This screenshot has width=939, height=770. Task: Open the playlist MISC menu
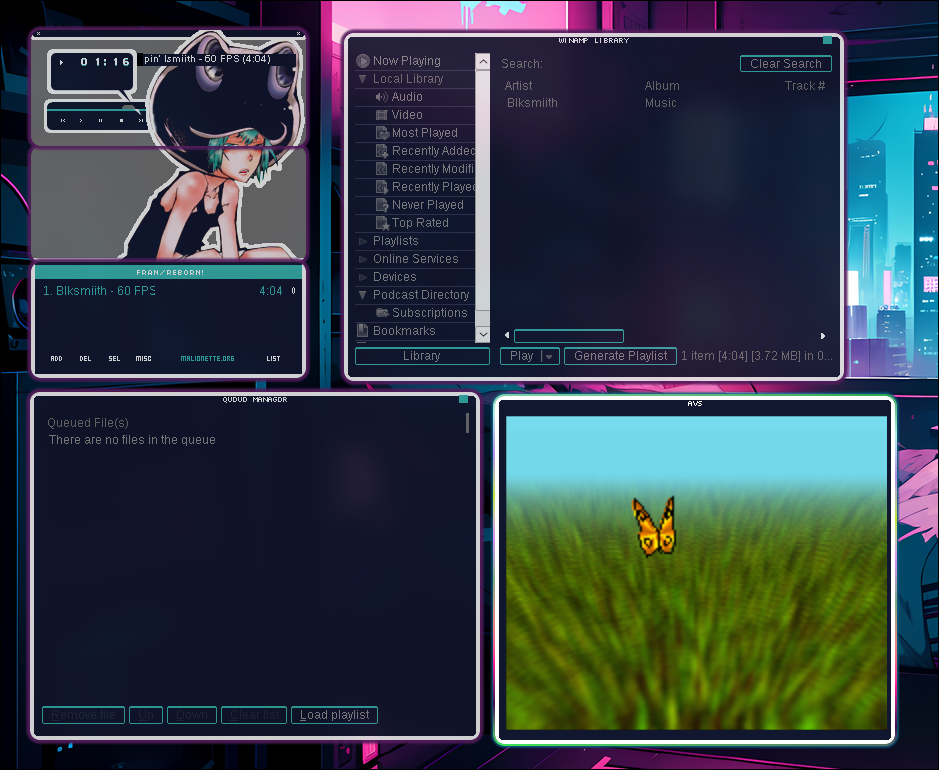click(143, 359)
